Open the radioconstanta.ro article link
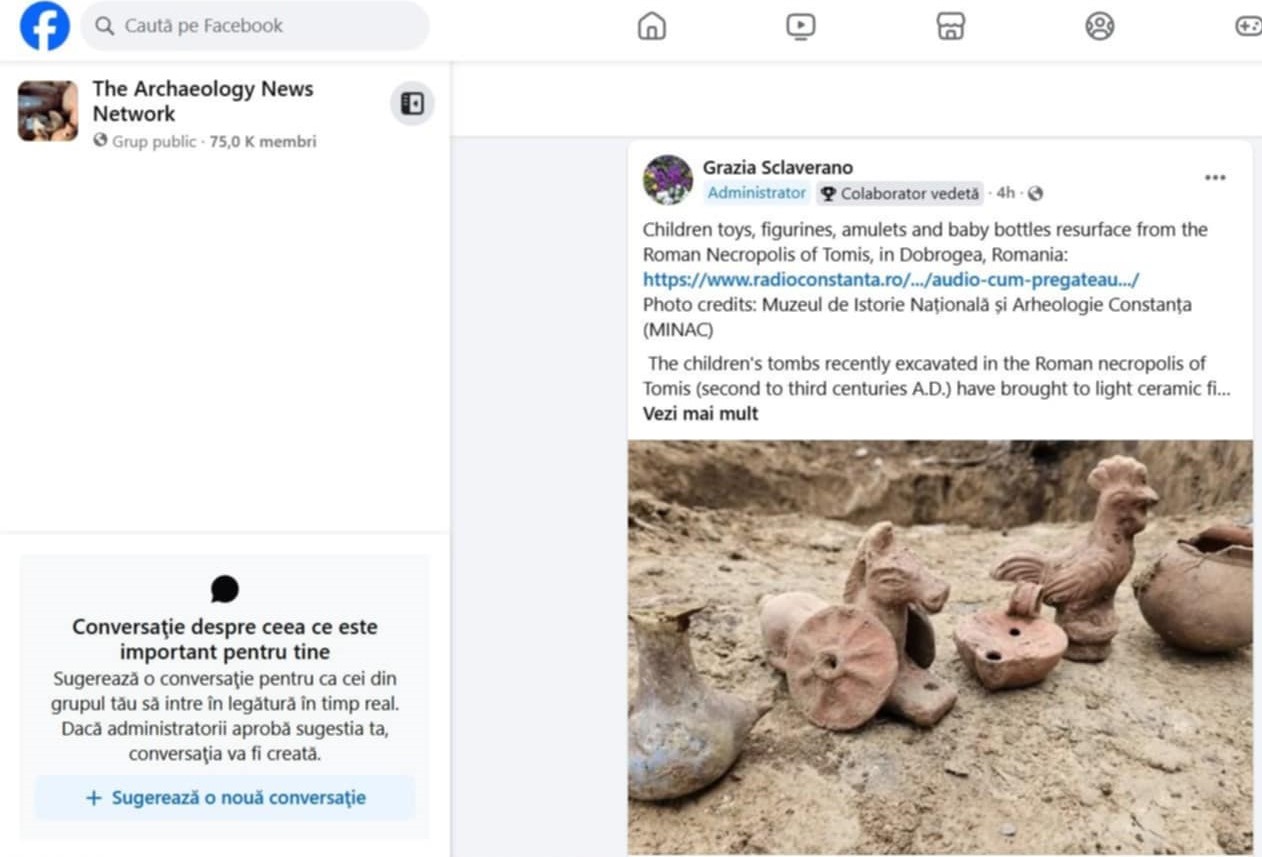The width and height of the screenshot is (1262, 857). tap(891, 279)
